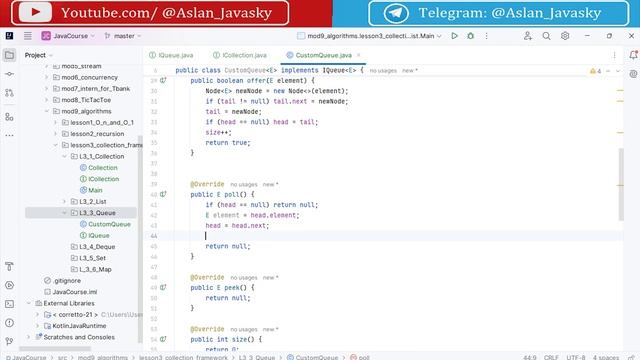Collapse the mod9_algorithms folder

point(47,111)
